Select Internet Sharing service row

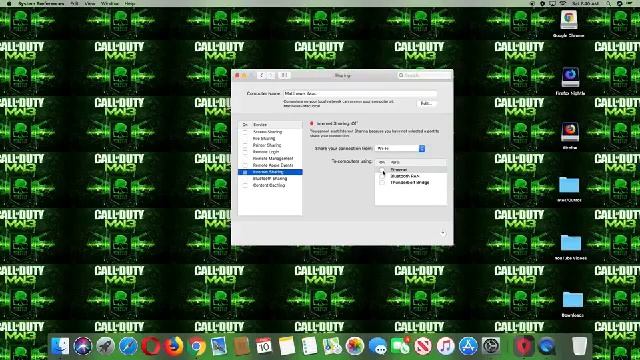270,172
